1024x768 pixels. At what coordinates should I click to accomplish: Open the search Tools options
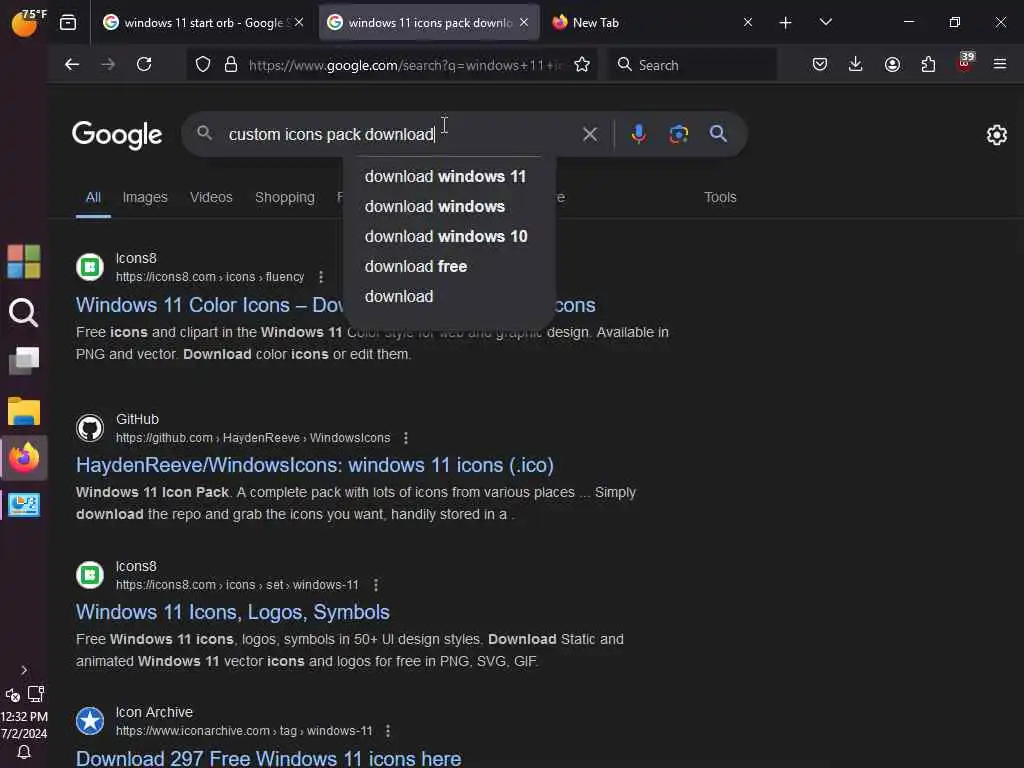point(720,197)
